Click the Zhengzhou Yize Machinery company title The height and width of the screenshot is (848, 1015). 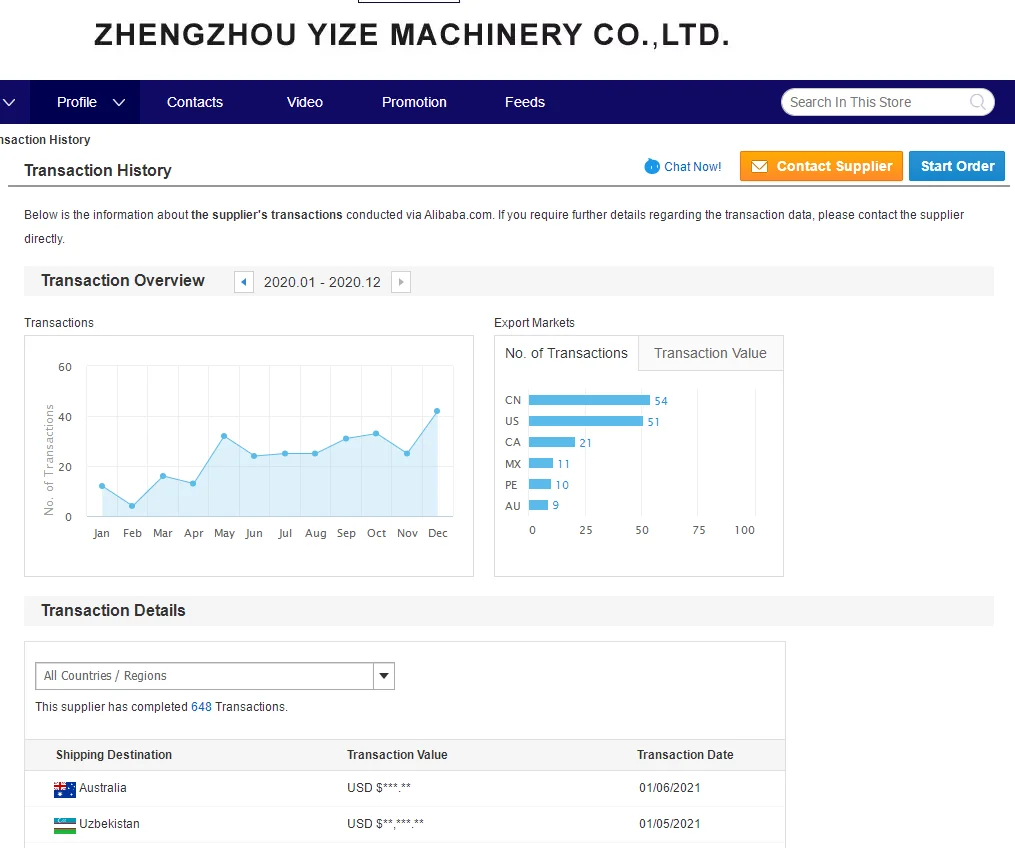[412, 35]
